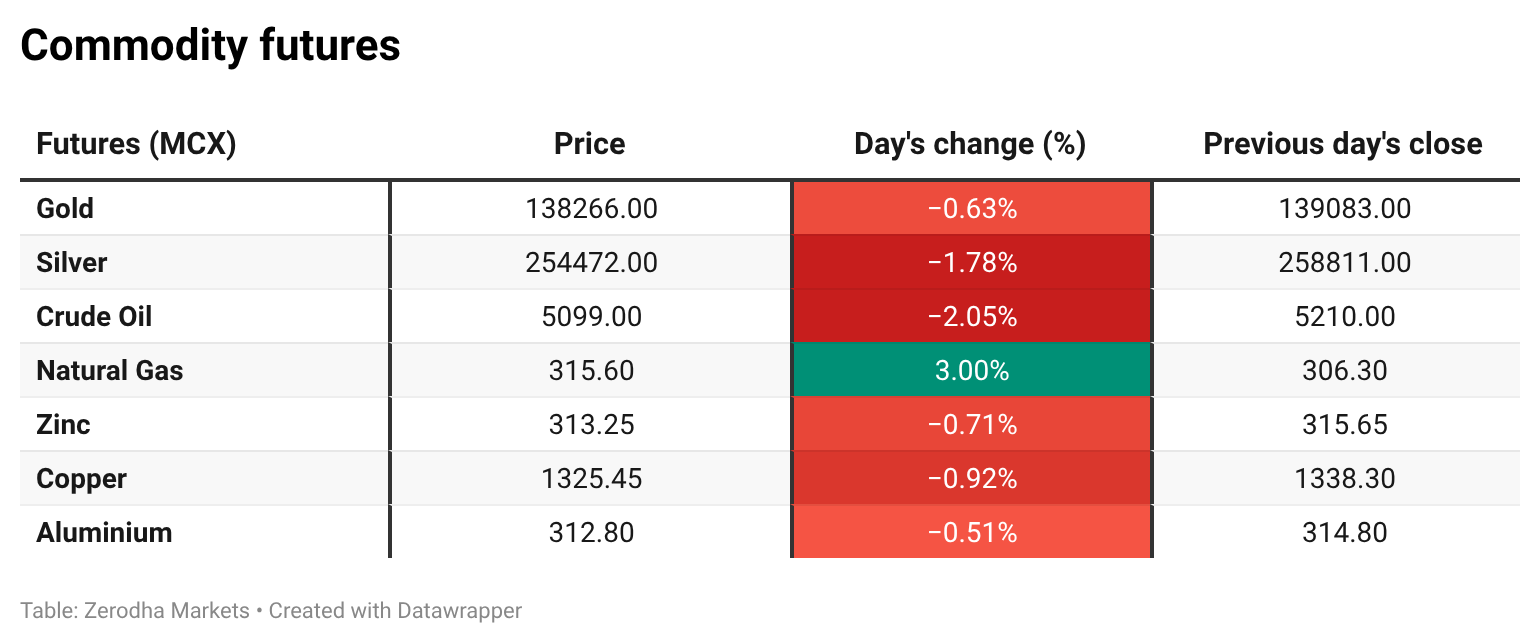Select the Zinc row label

63,424
